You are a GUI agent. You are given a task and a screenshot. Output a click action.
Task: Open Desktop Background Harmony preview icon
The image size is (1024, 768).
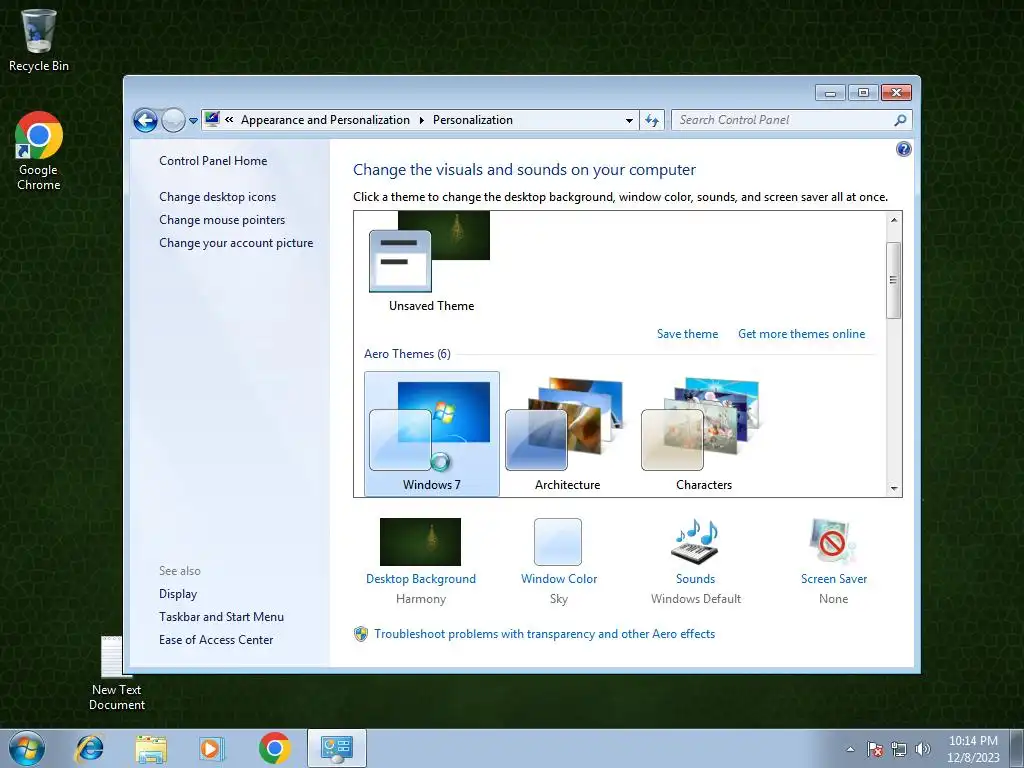tap(421, 542)
